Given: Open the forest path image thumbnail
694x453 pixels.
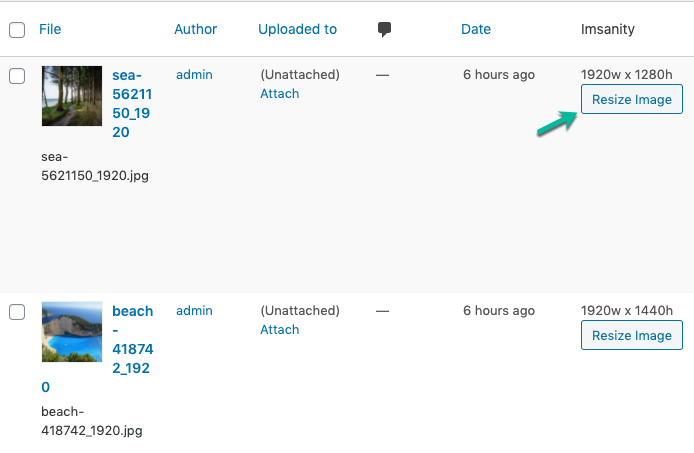Looking at the screenshot, I should (72, 96).
